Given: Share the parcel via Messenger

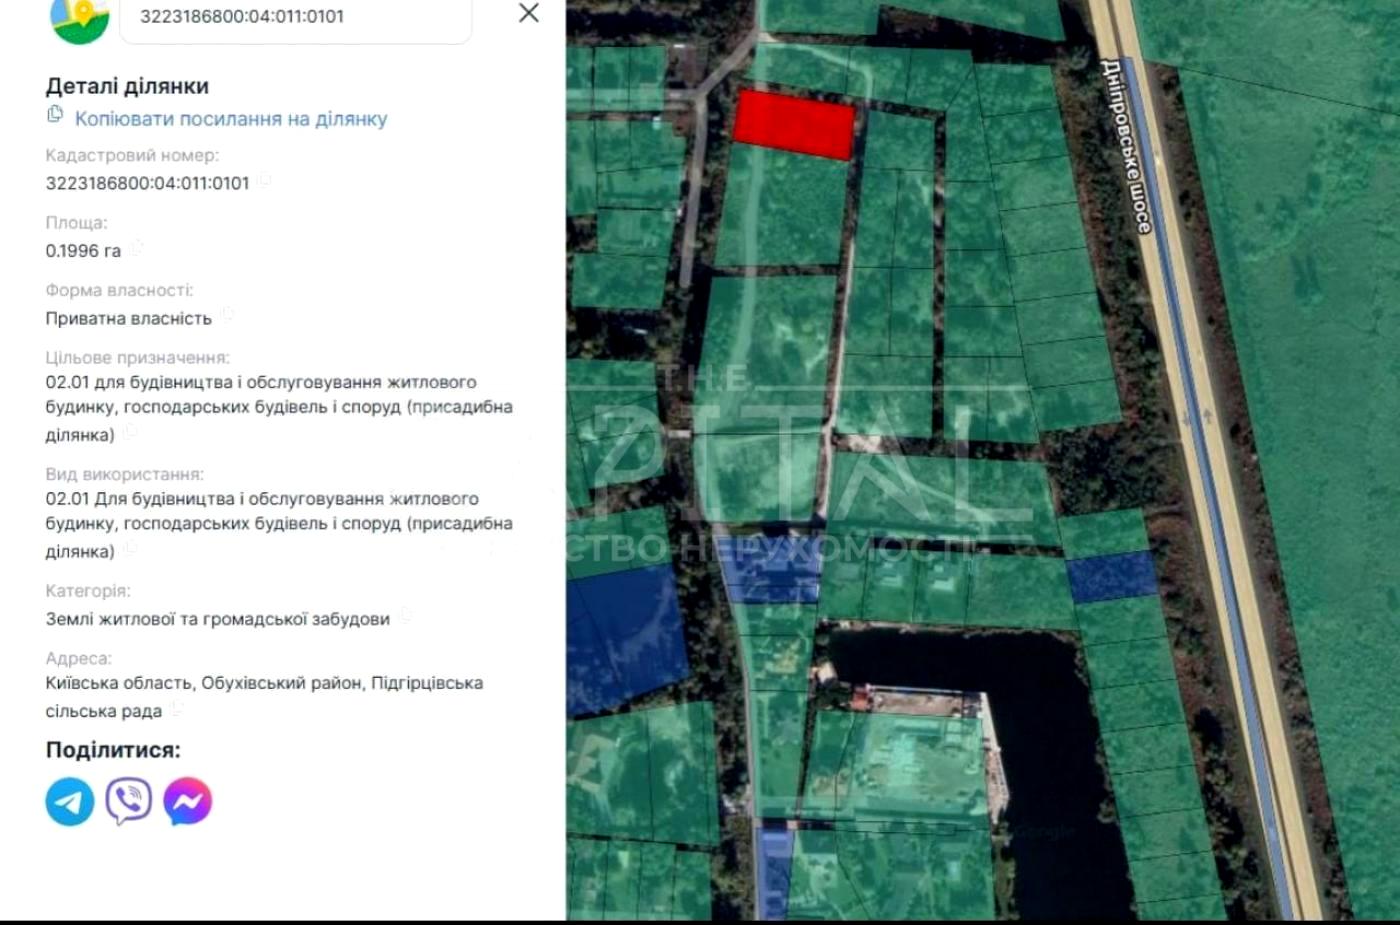Looking at the screenshot, I should point(188,801).
